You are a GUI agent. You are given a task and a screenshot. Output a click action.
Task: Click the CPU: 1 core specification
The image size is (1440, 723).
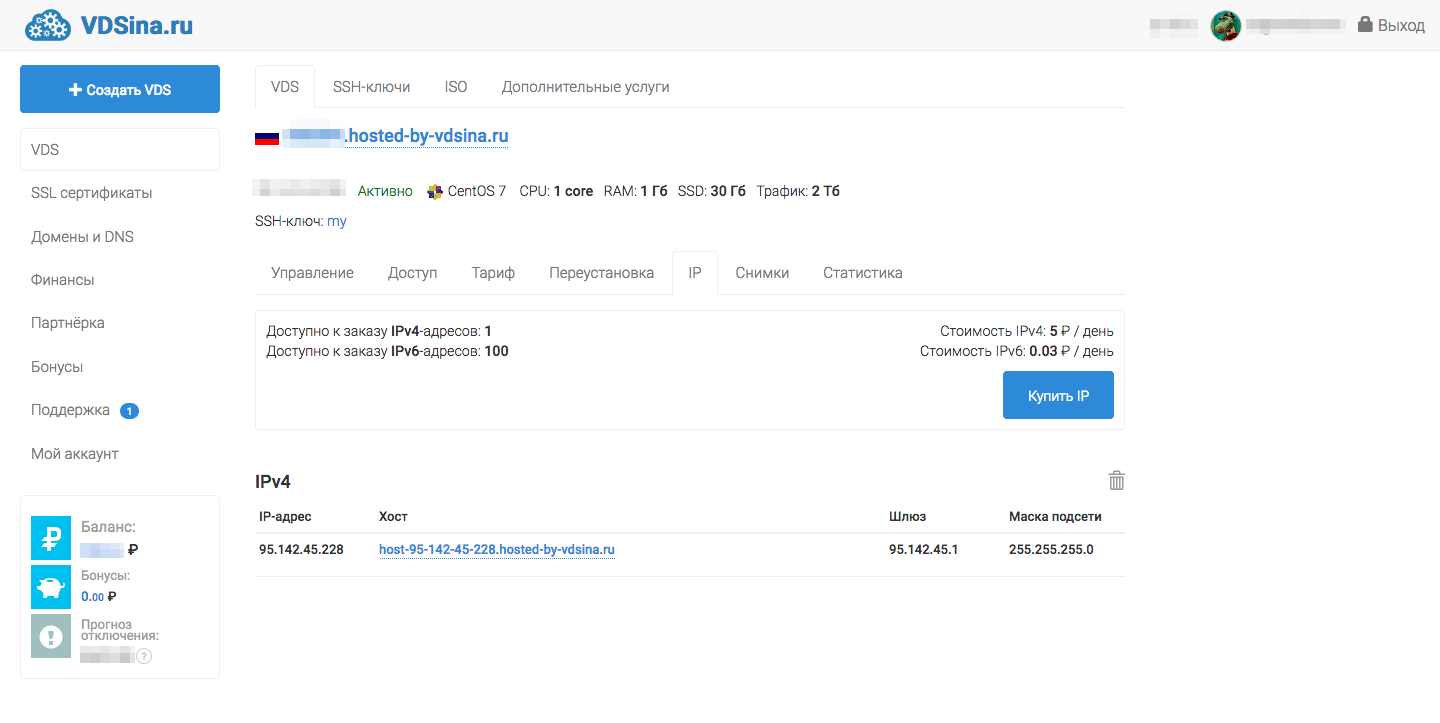click(x=556, y=191)
